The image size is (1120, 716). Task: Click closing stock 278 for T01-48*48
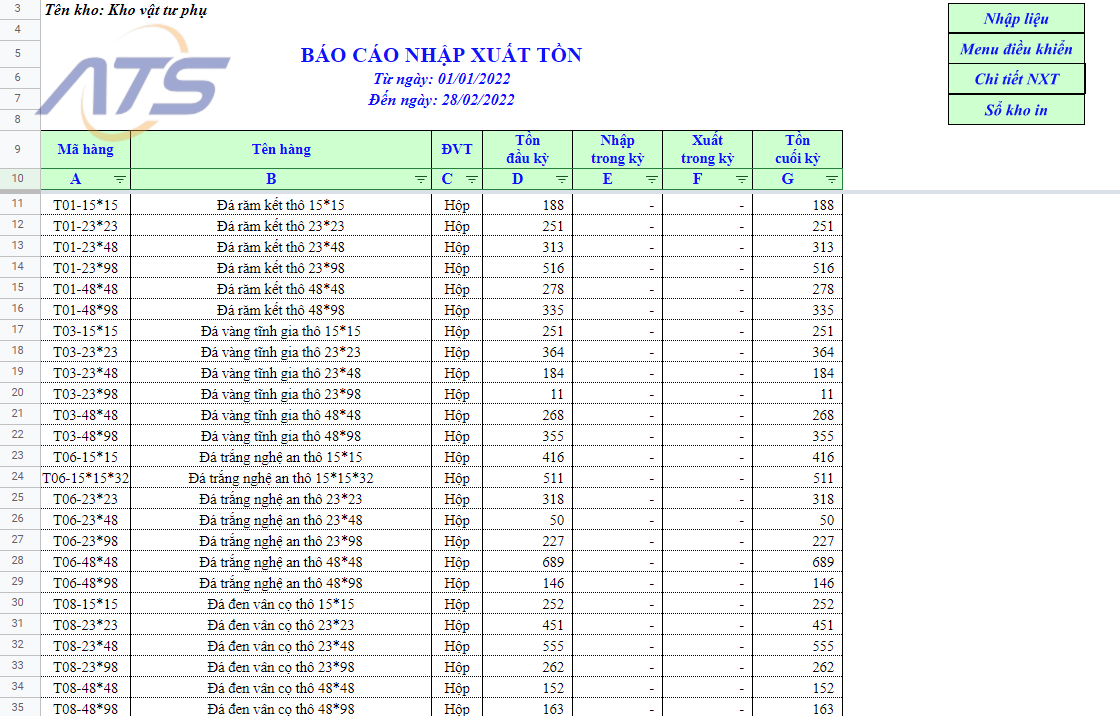point(798,289)
